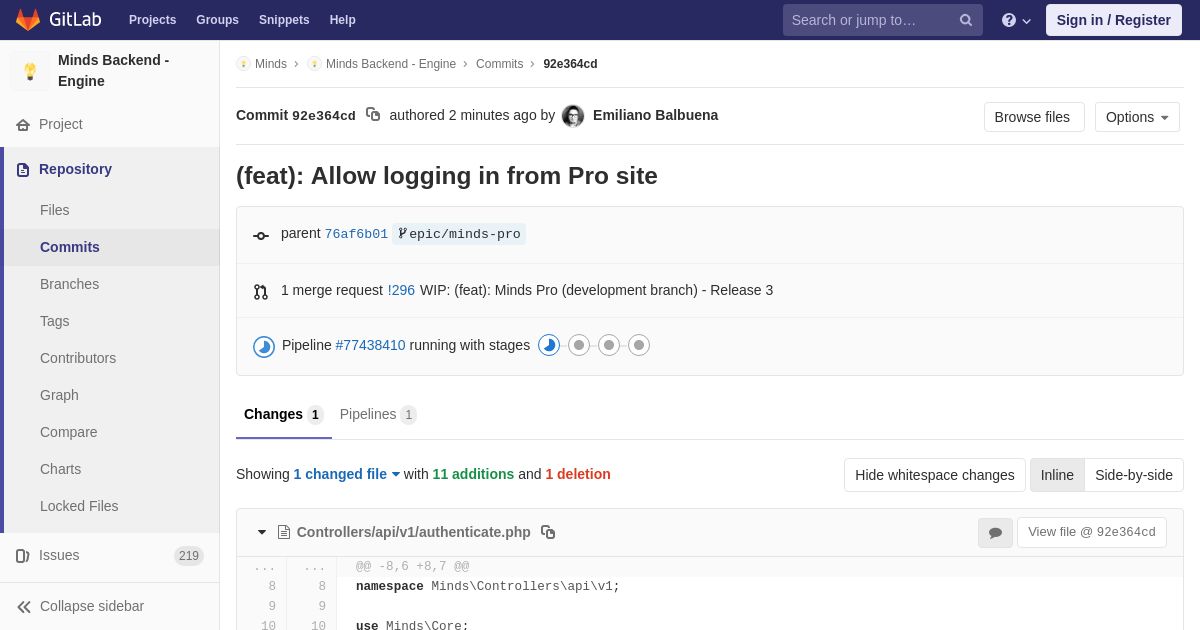Click Minds Backend - Engine sidebar title

point(114,71)
